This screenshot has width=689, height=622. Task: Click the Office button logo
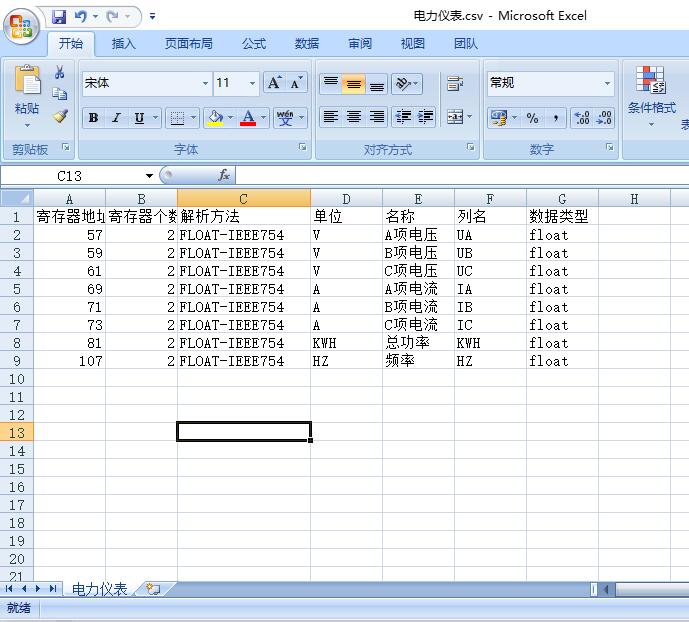(x=21, y=27)
